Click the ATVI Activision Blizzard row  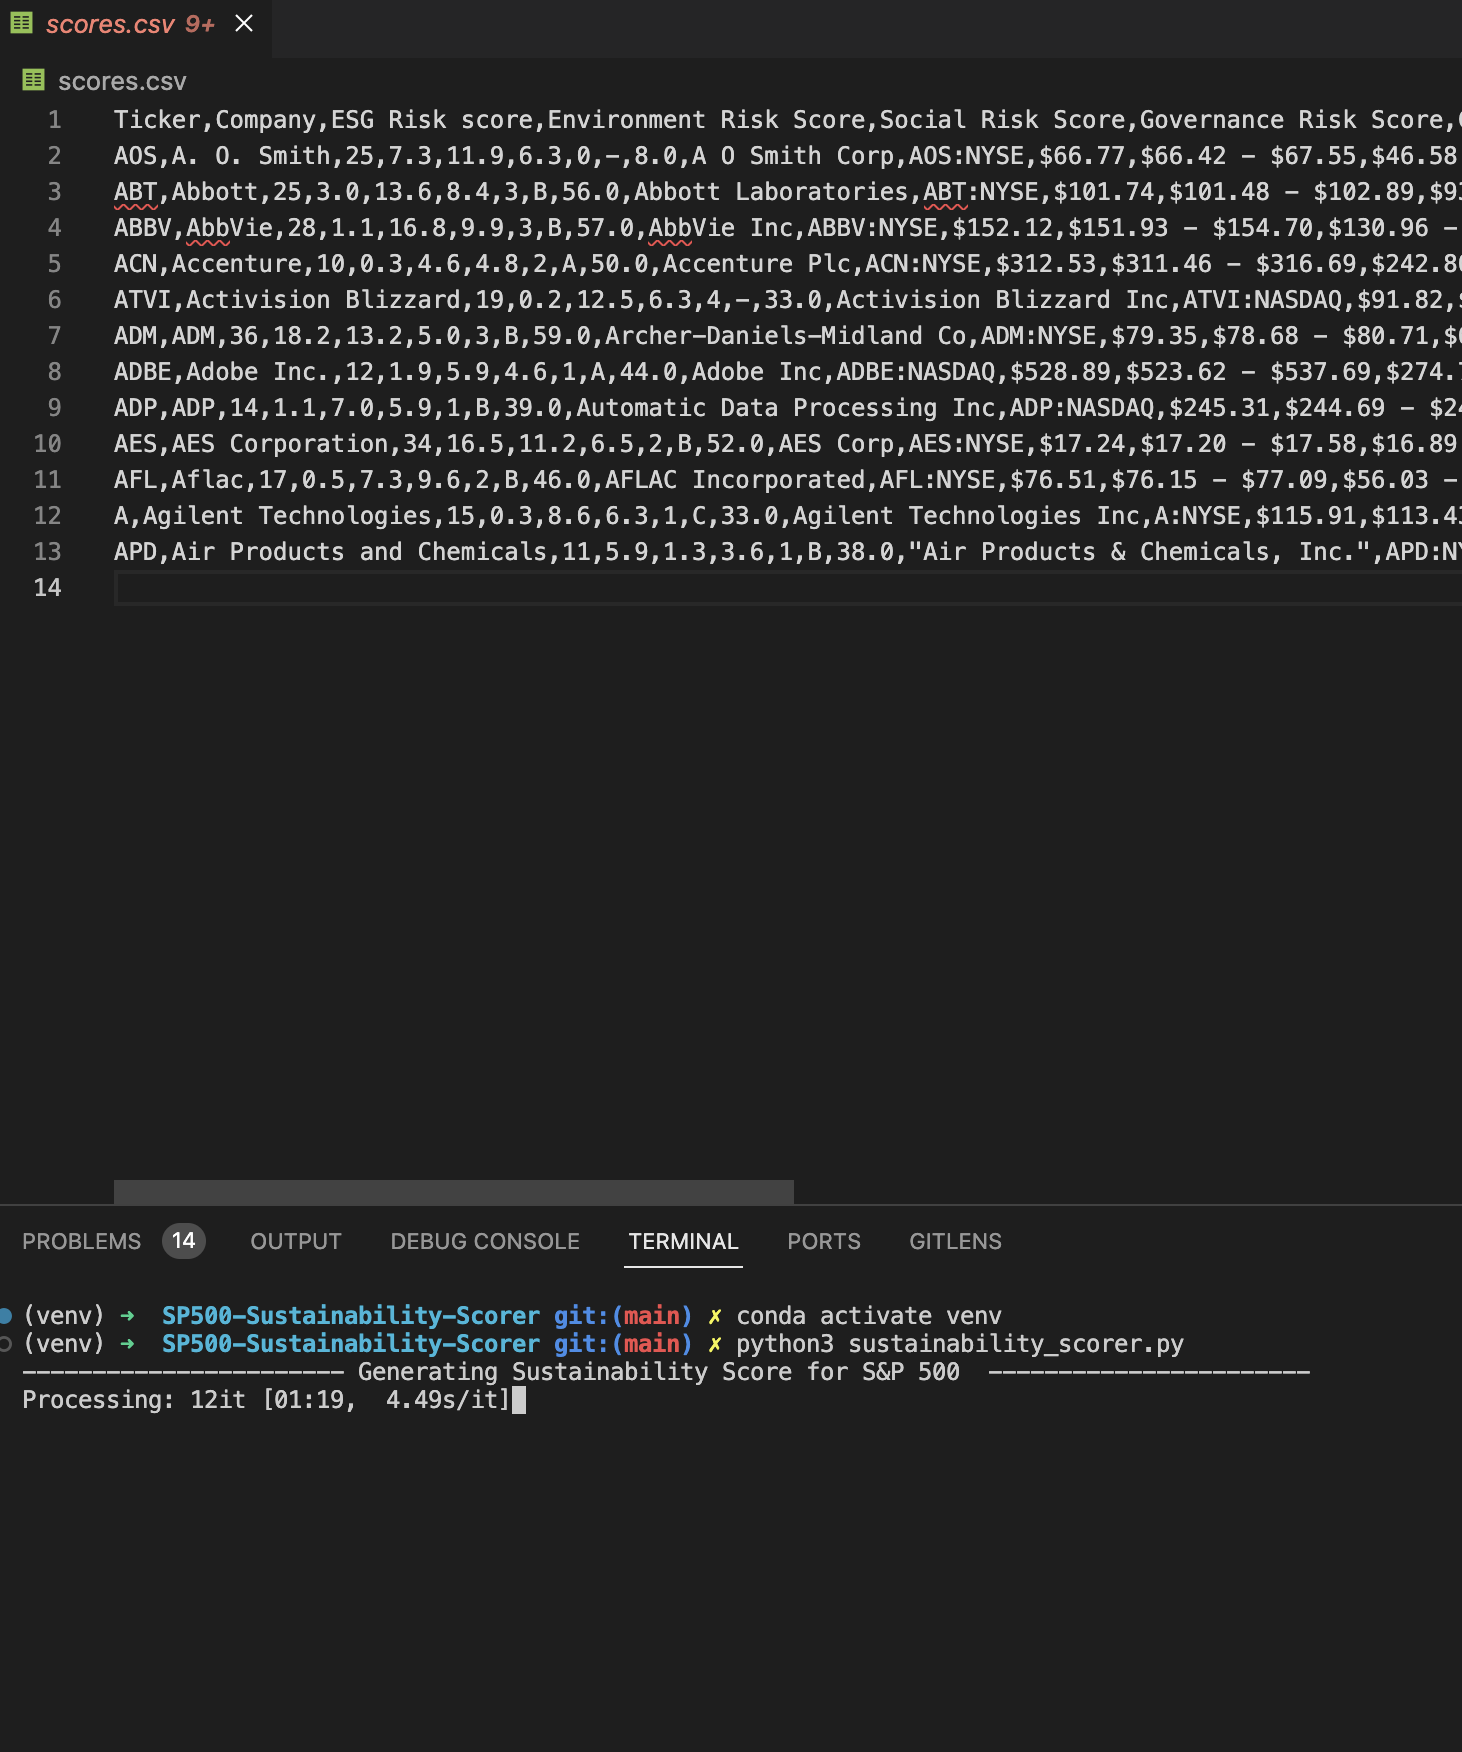click(x=788, y=300)
